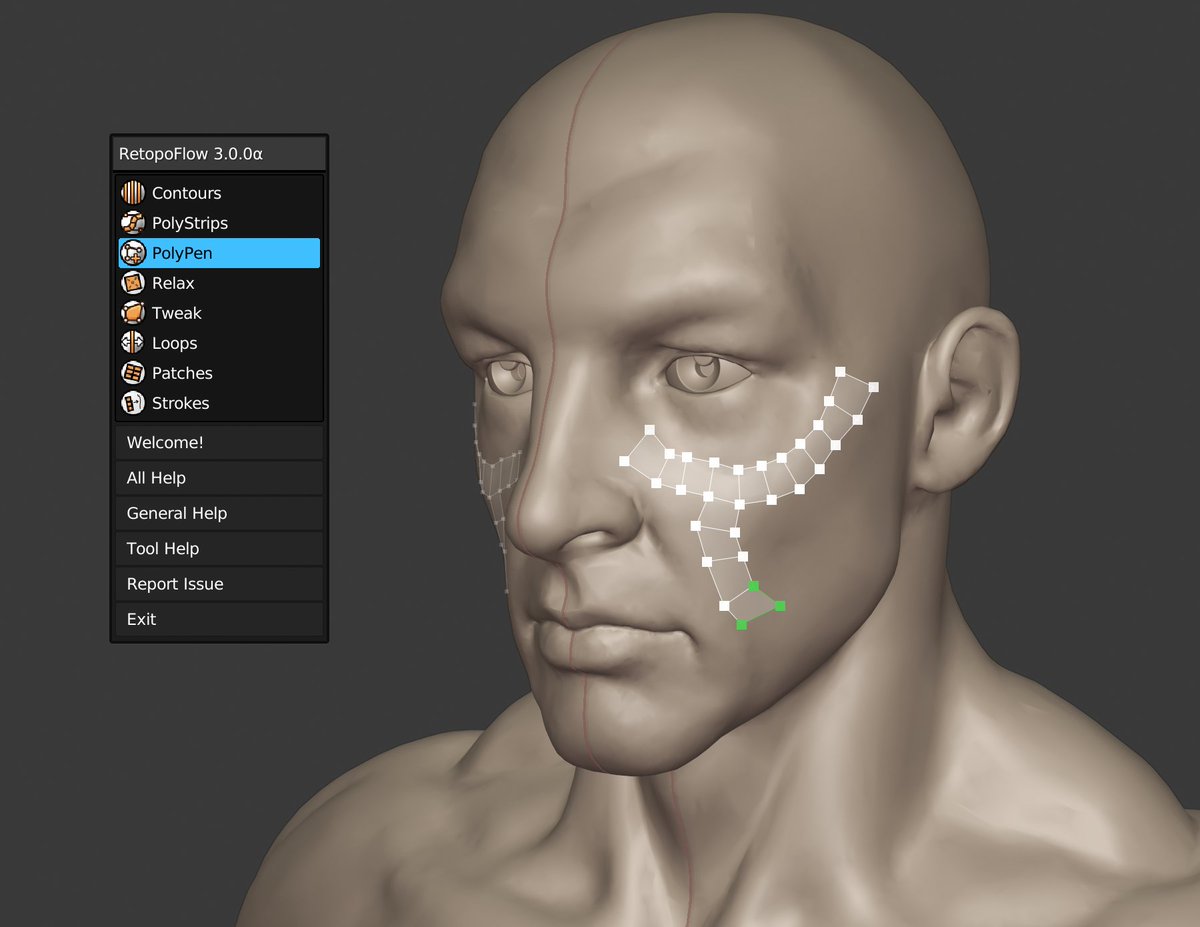Select the Loops tool icon
The width and height of the screenshot is (1200, 927).
pos(133,343)
